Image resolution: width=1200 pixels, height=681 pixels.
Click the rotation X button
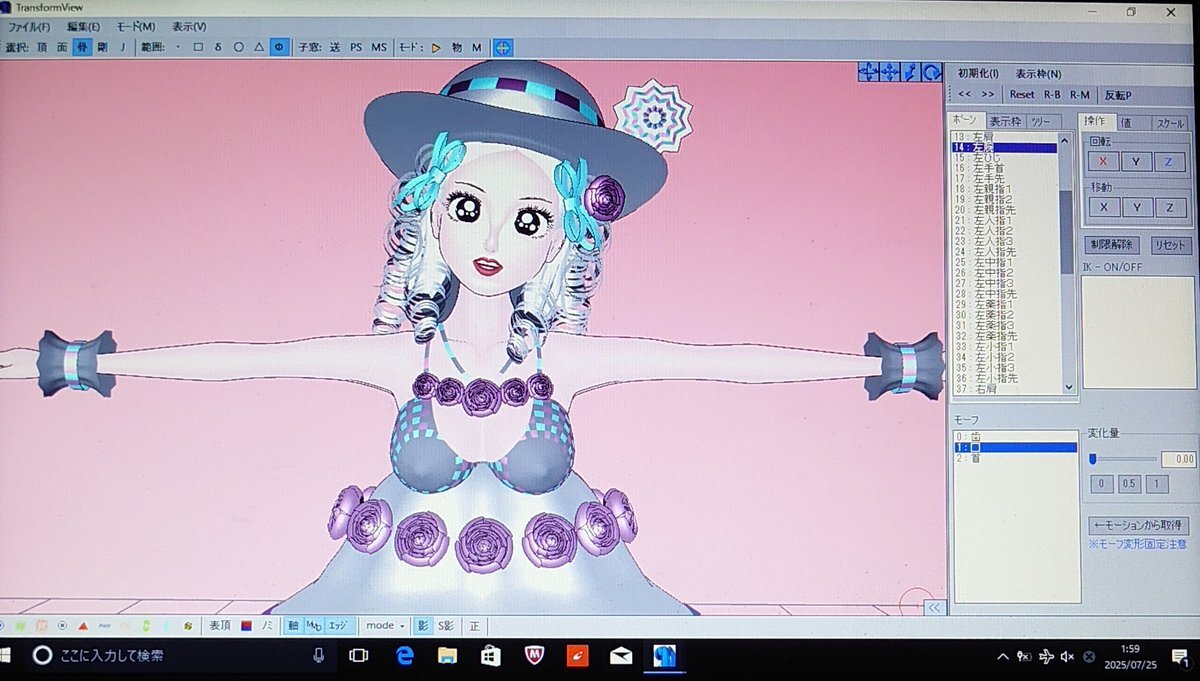[x=1102, y=161]
